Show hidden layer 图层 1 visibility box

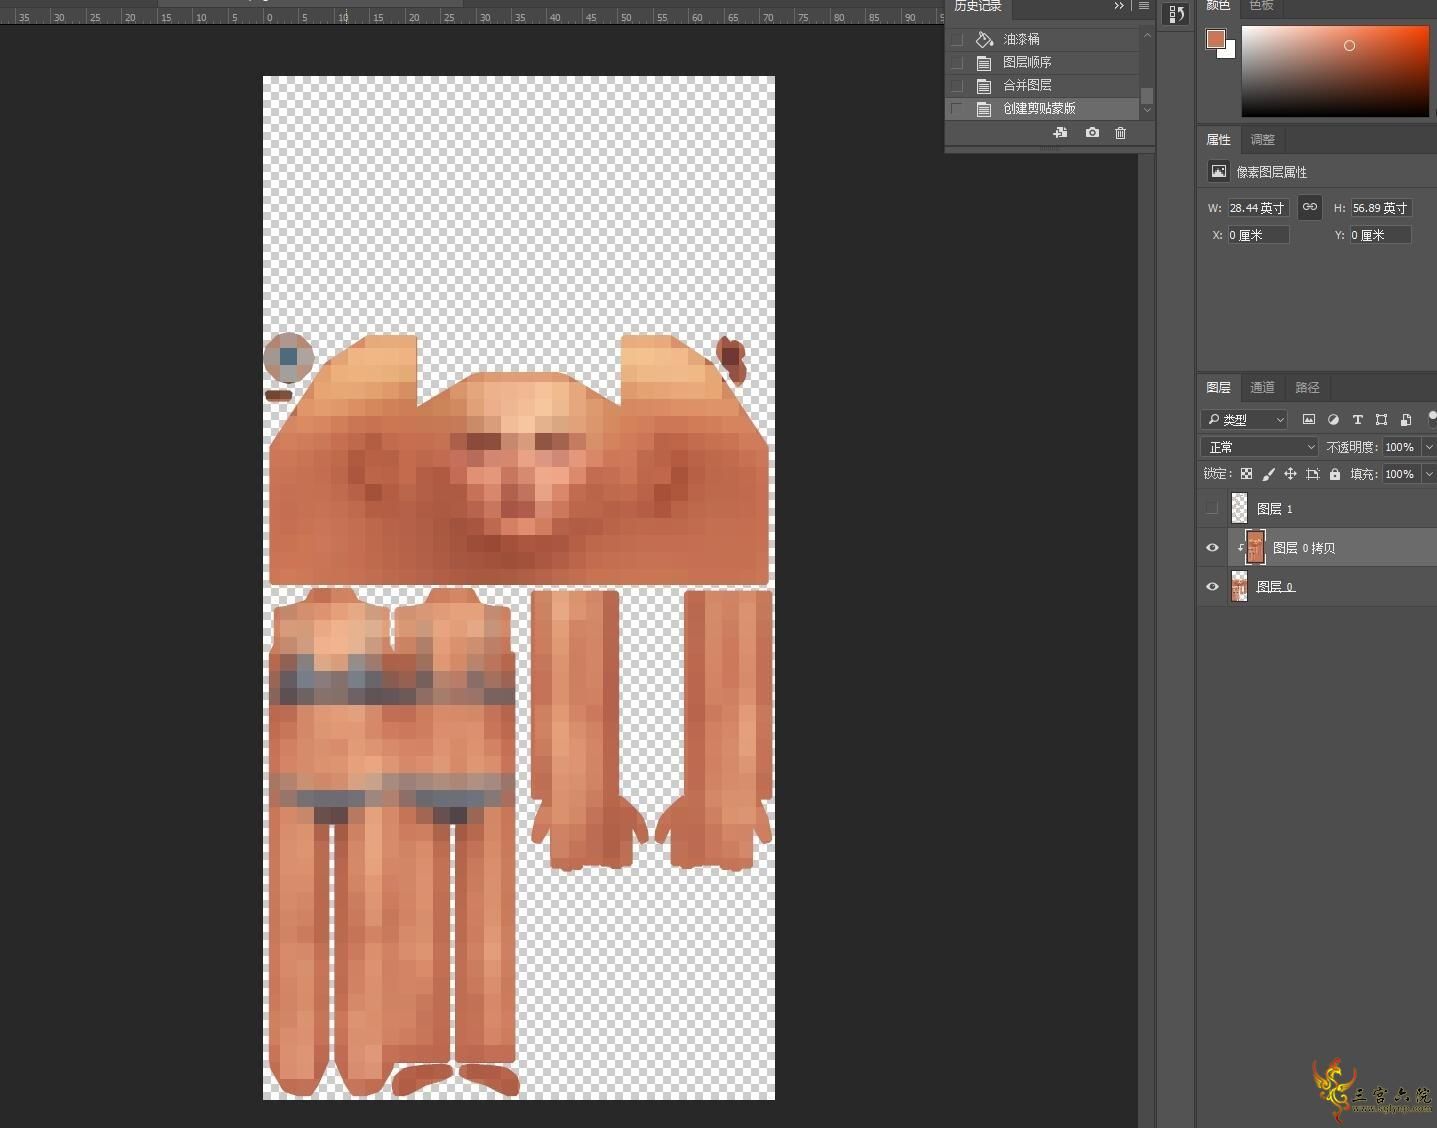pos(1212,509)
